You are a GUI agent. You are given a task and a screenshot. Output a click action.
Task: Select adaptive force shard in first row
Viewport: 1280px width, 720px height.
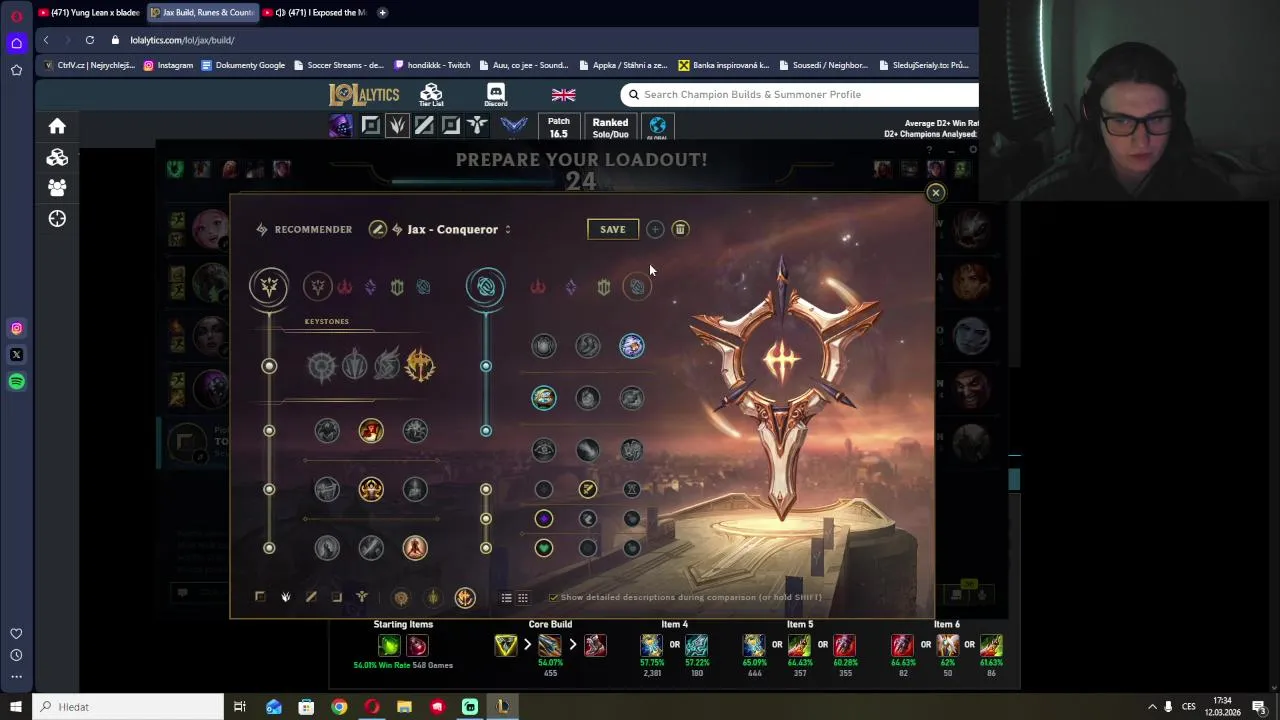[543, 489]
